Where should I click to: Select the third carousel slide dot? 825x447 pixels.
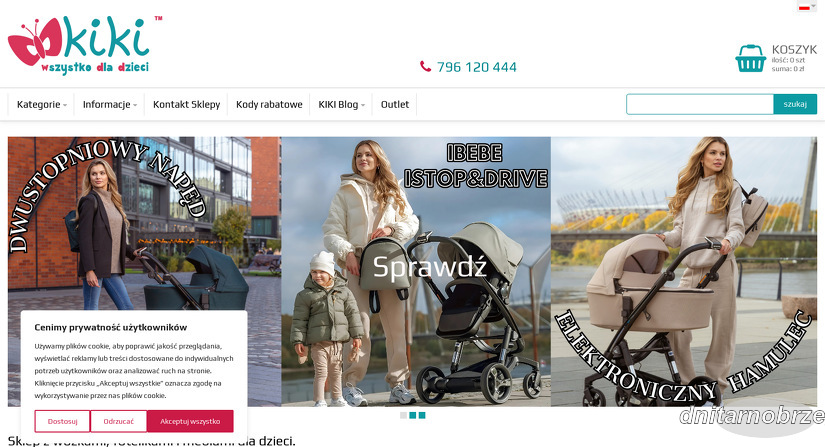(x=422, y=415)
